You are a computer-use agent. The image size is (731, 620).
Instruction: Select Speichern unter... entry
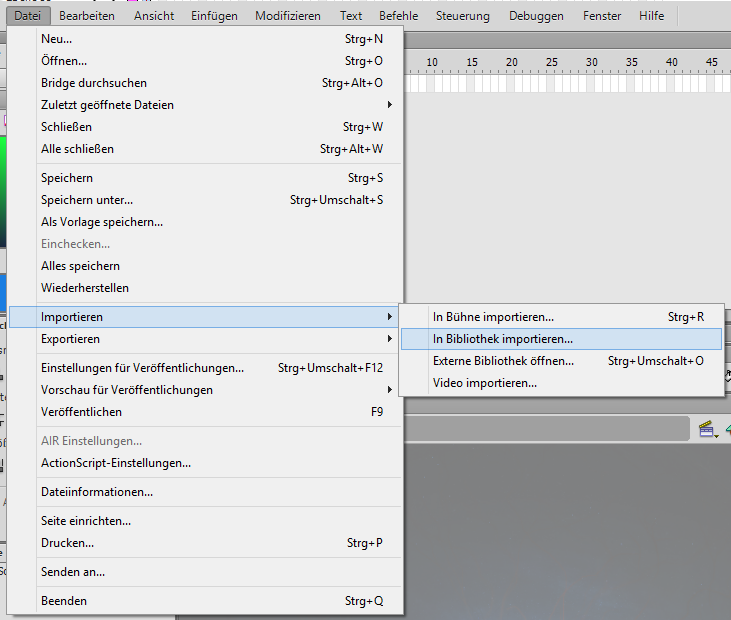205,200
